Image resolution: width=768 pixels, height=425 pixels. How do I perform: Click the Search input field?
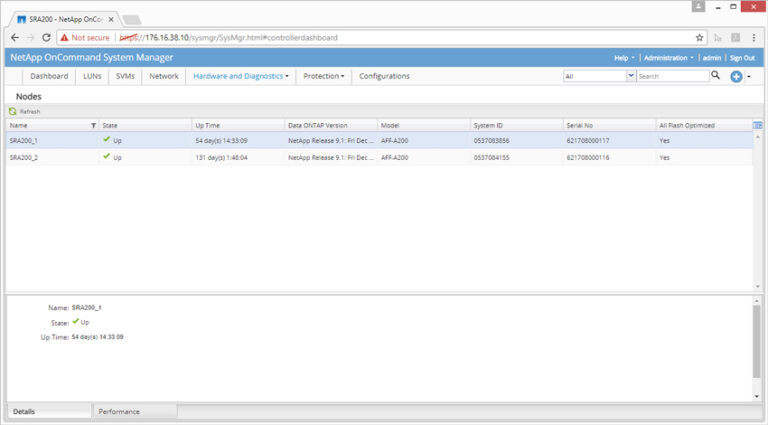click(672, 76)
